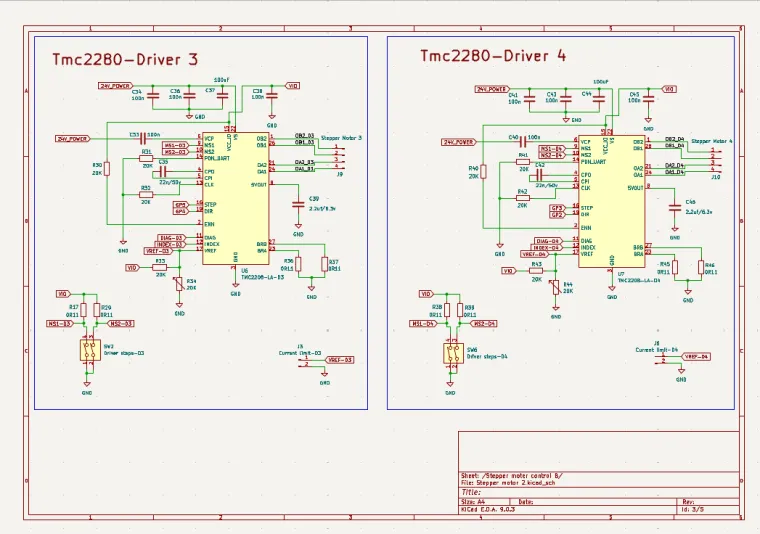
Task: Select the R34 potentiometer in Driver 3
Action: click(180, 285)
